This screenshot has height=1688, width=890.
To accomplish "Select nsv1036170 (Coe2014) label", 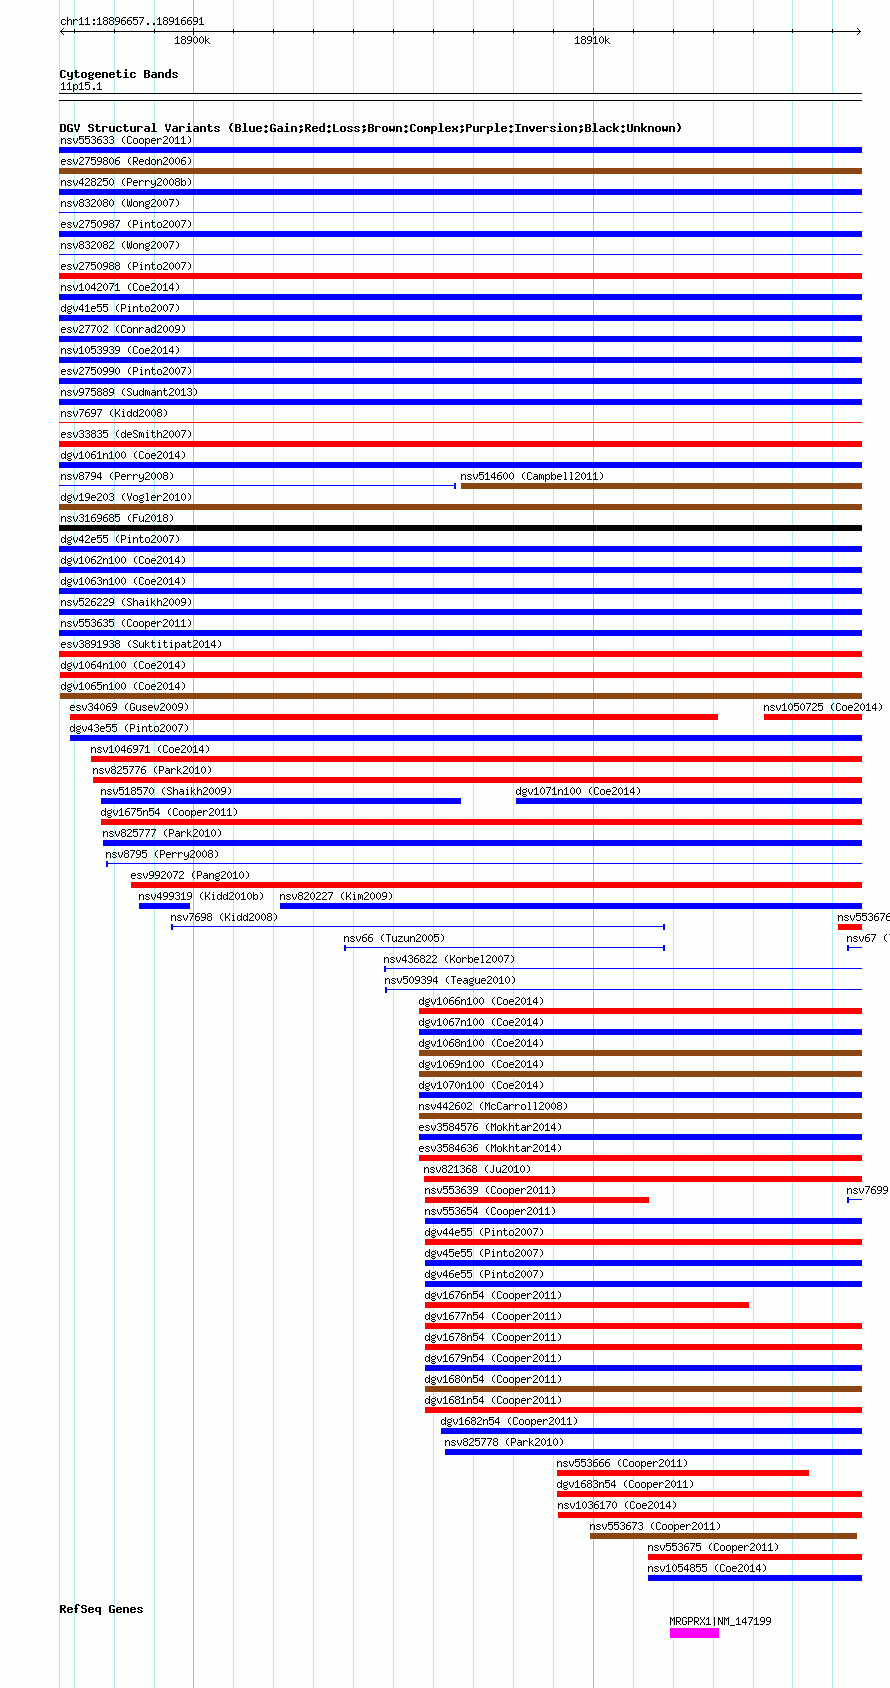I will coord(617,1505).
